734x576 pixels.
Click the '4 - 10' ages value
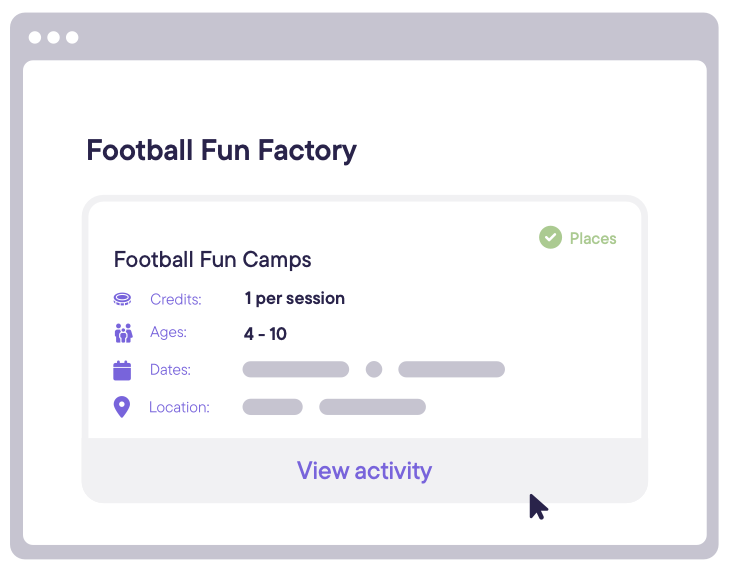coord(265,334)
